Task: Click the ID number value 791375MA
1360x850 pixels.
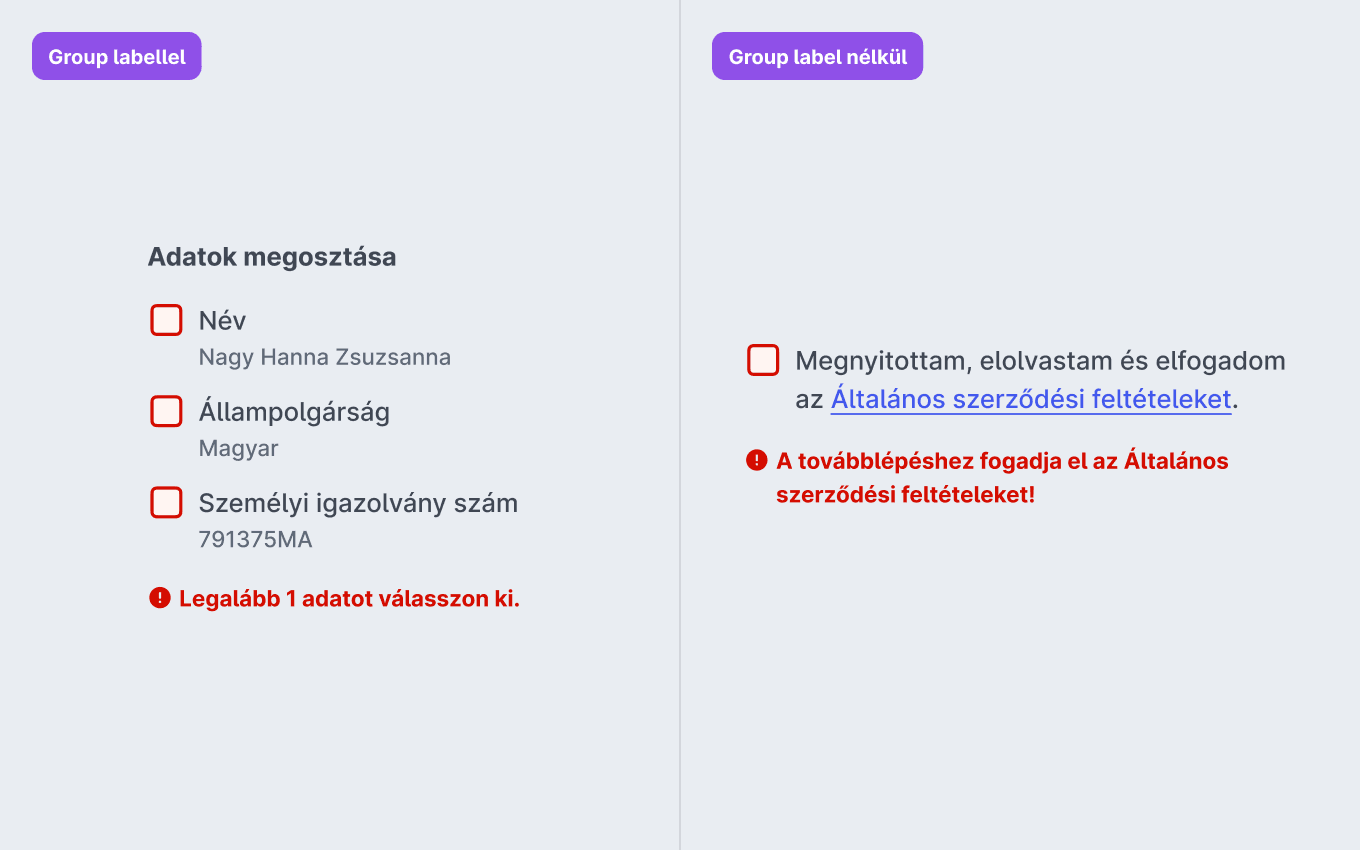Action: tap(255, 540)
